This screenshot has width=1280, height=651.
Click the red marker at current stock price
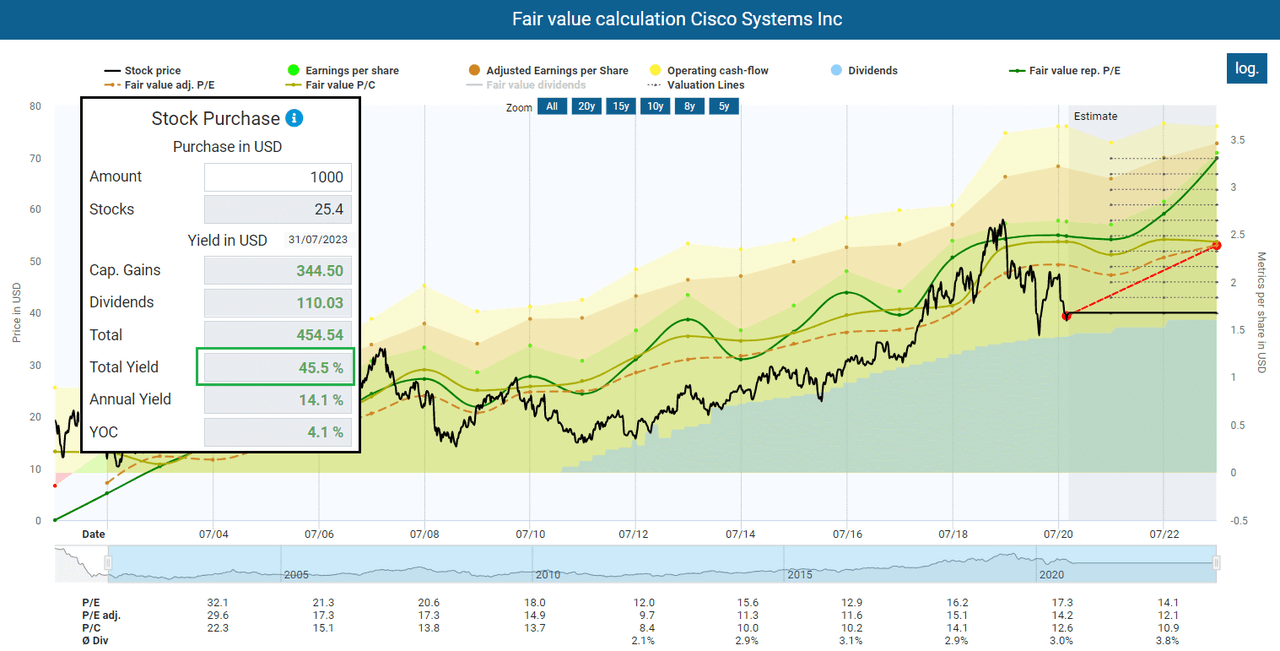pyautogui.click(x=1066, y=316)
